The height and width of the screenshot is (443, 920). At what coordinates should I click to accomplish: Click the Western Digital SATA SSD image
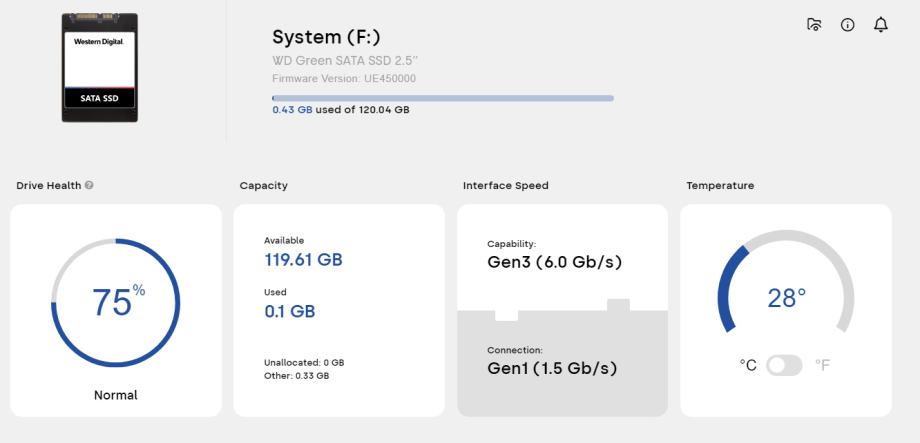pos(99,68)
